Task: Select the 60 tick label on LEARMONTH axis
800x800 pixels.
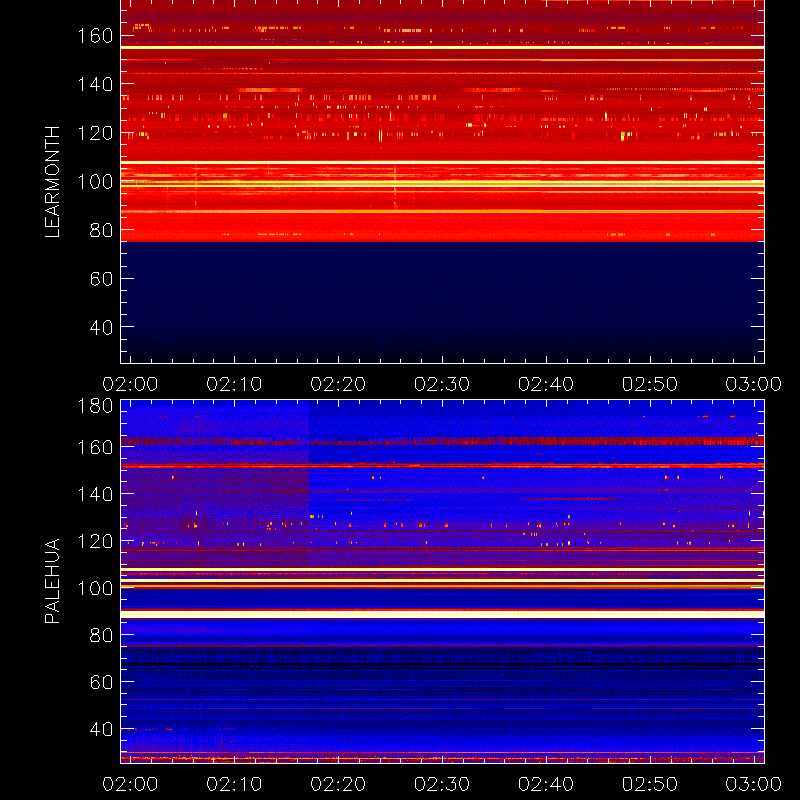Action: 101,279
